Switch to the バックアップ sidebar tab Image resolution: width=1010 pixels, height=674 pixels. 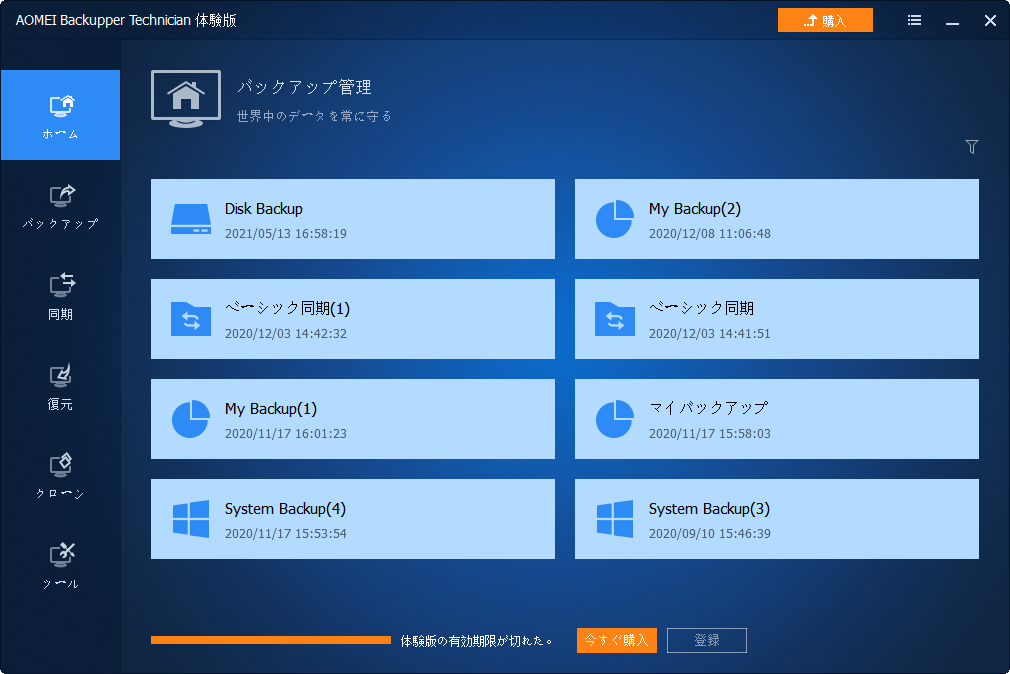coord(61,206)
